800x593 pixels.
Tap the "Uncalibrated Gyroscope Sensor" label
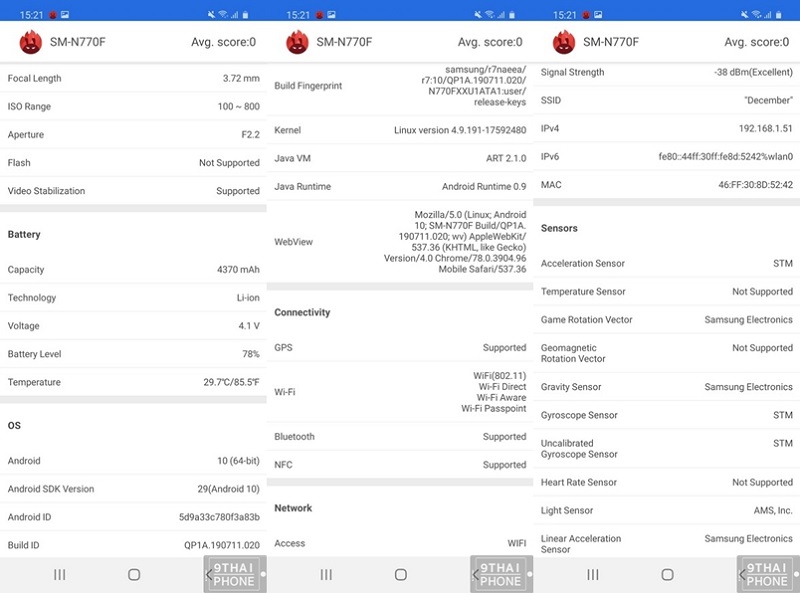tap(579, 449)
